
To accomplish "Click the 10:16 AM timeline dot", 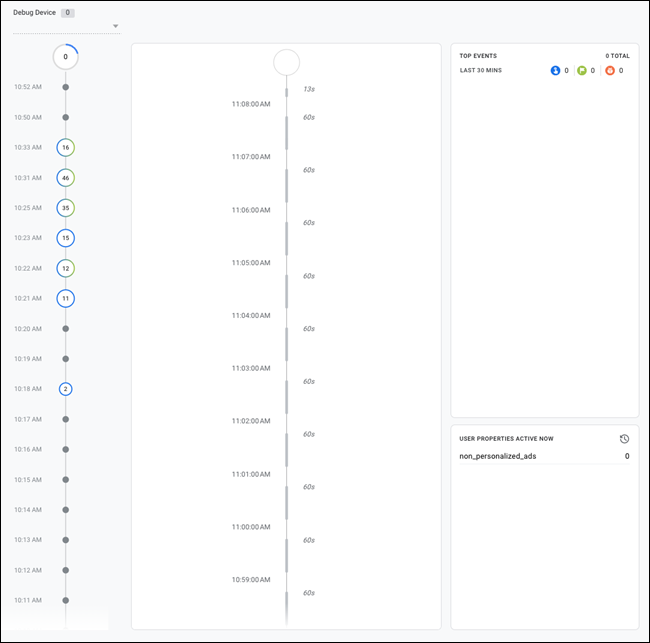I will click(x=65, y=449).
